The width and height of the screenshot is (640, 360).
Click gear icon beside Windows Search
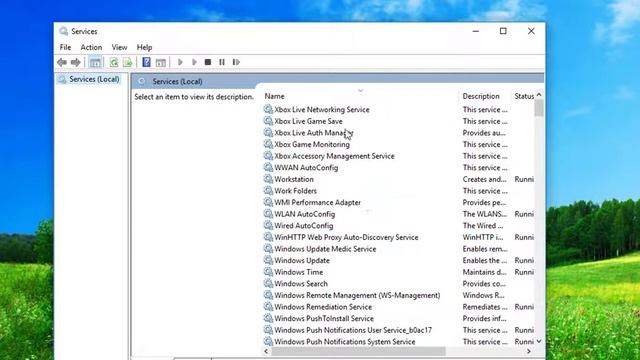[268, 283]
